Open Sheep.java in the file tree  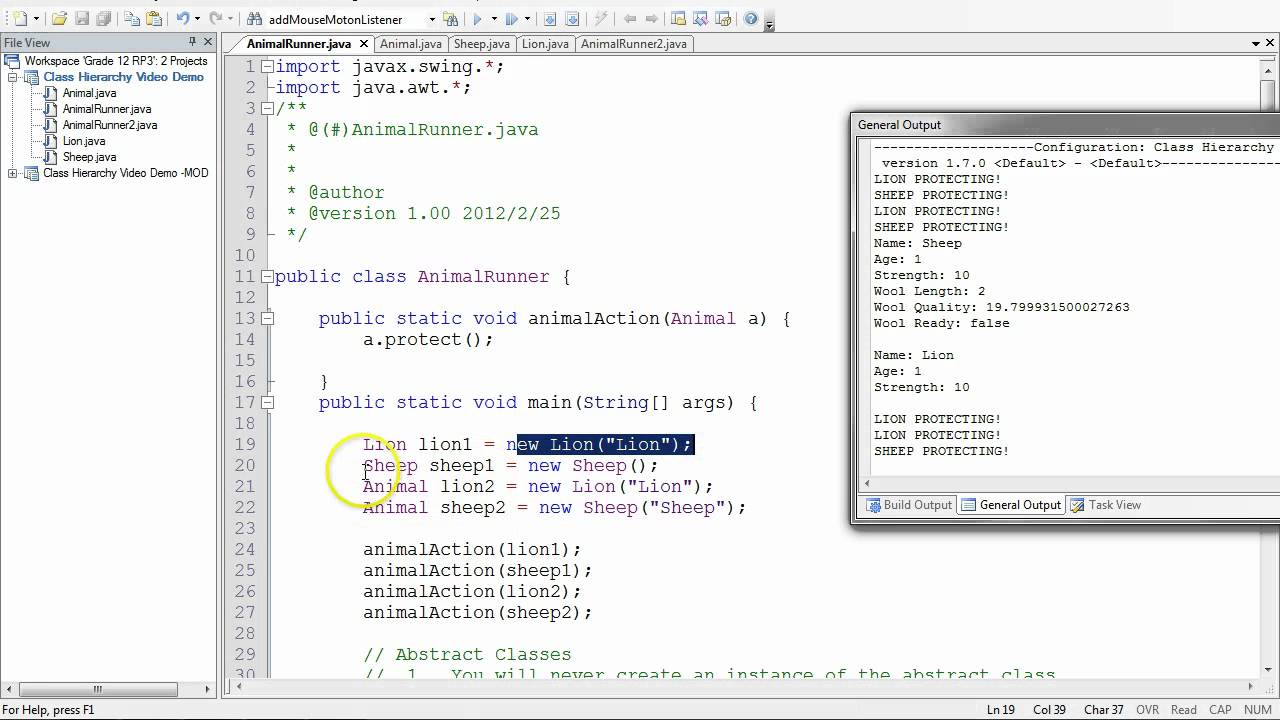tap(90, 157)
